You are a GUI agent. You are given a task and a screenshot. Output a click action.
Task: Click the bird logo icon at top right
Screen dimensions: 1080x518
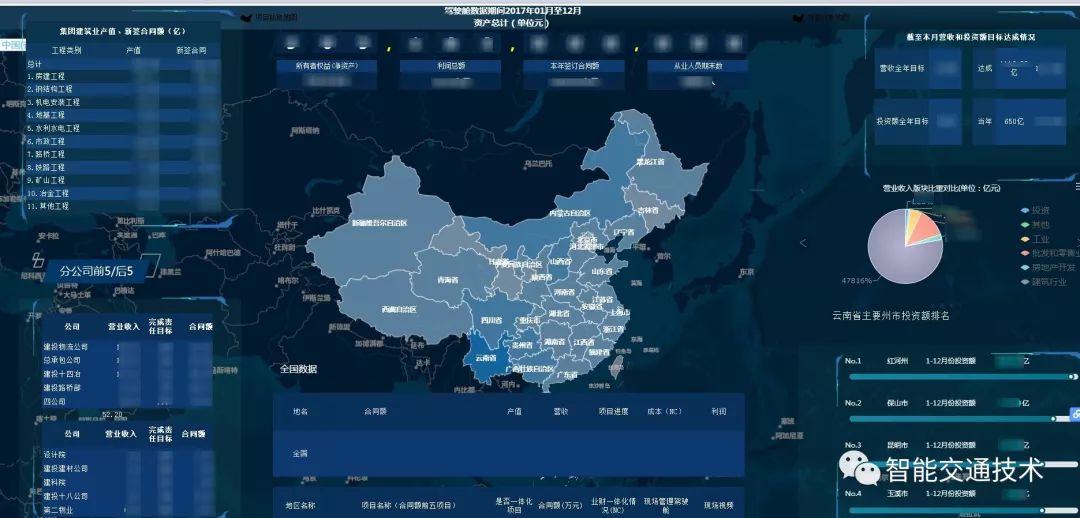[x=798, y=18]
